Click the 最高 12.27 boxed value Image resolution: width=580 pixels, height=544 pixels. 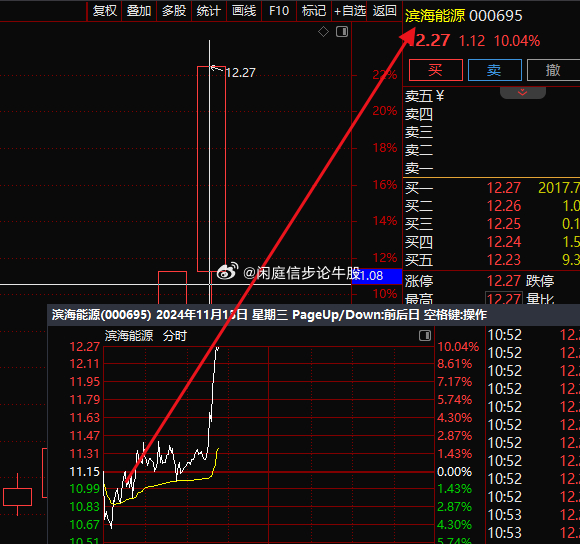(504, 298)
